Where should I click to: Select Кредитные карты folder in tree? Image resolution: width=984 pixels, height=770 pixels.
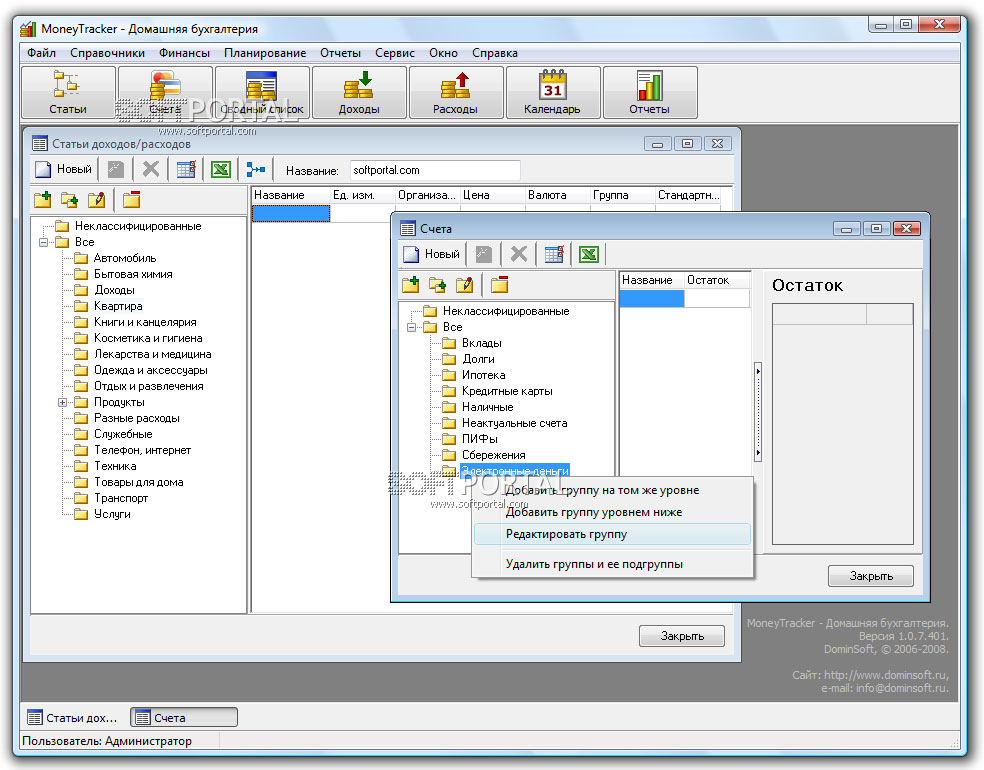[x=506, y=391]
